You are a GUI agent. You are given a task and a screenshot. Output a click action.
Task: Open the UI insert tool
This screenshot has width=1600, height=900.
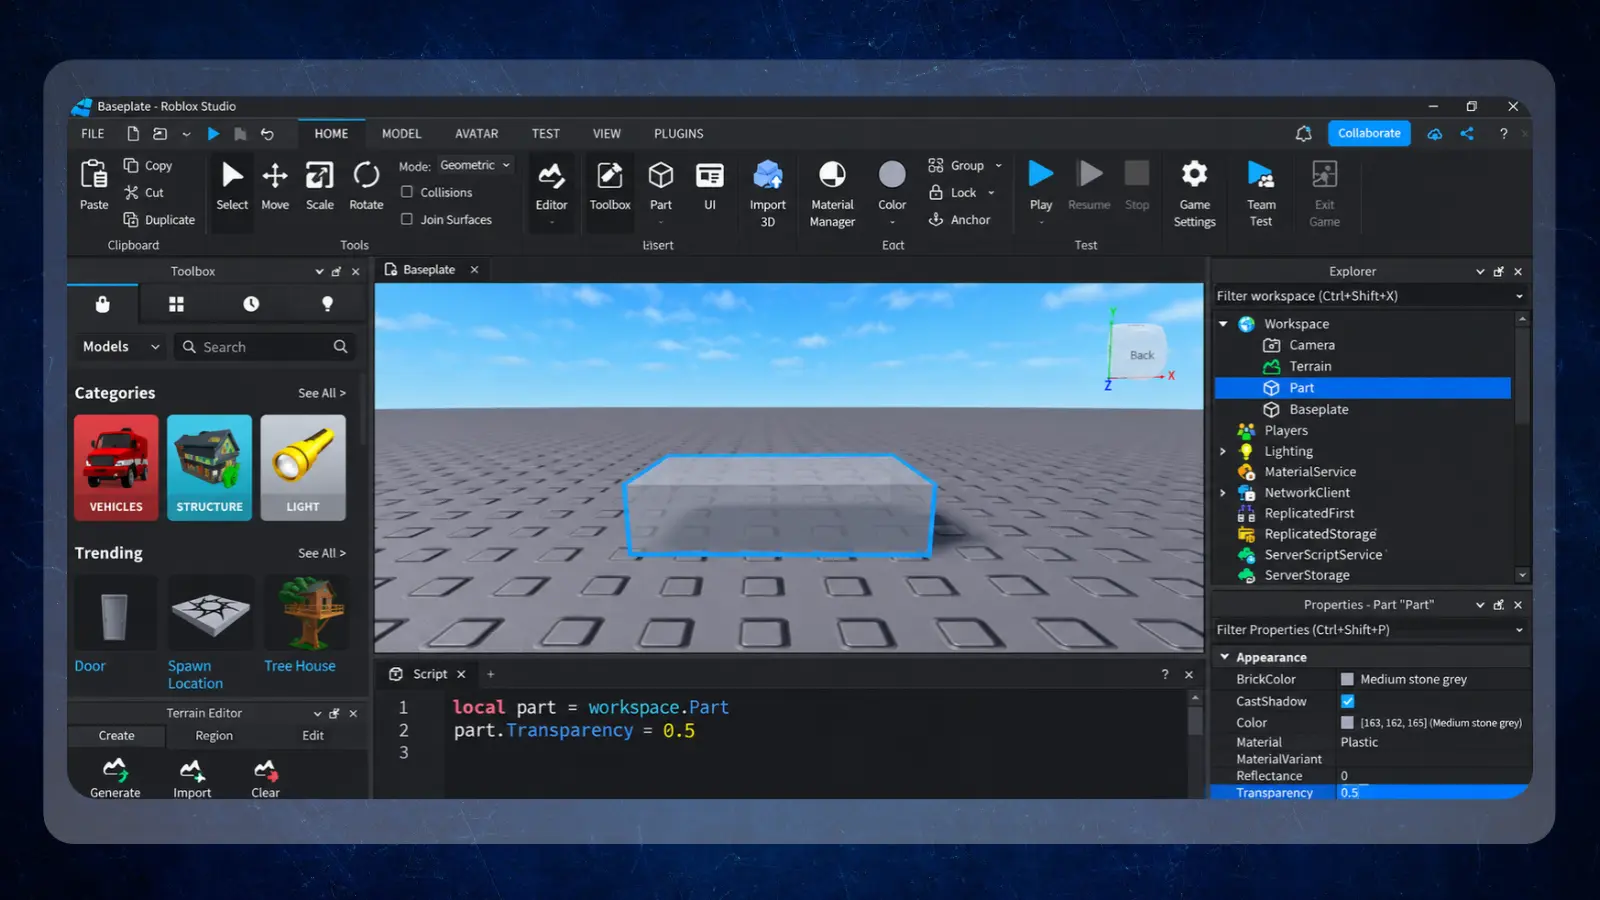[710, 187]
